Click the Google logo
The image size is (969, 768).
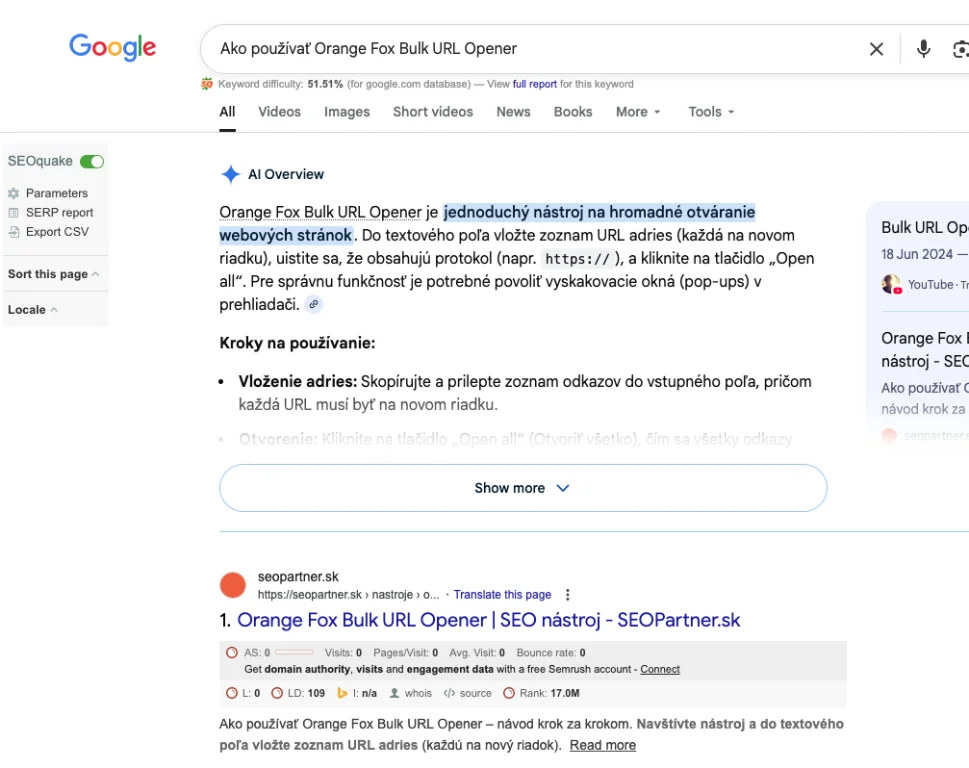[x=112, y=47]
